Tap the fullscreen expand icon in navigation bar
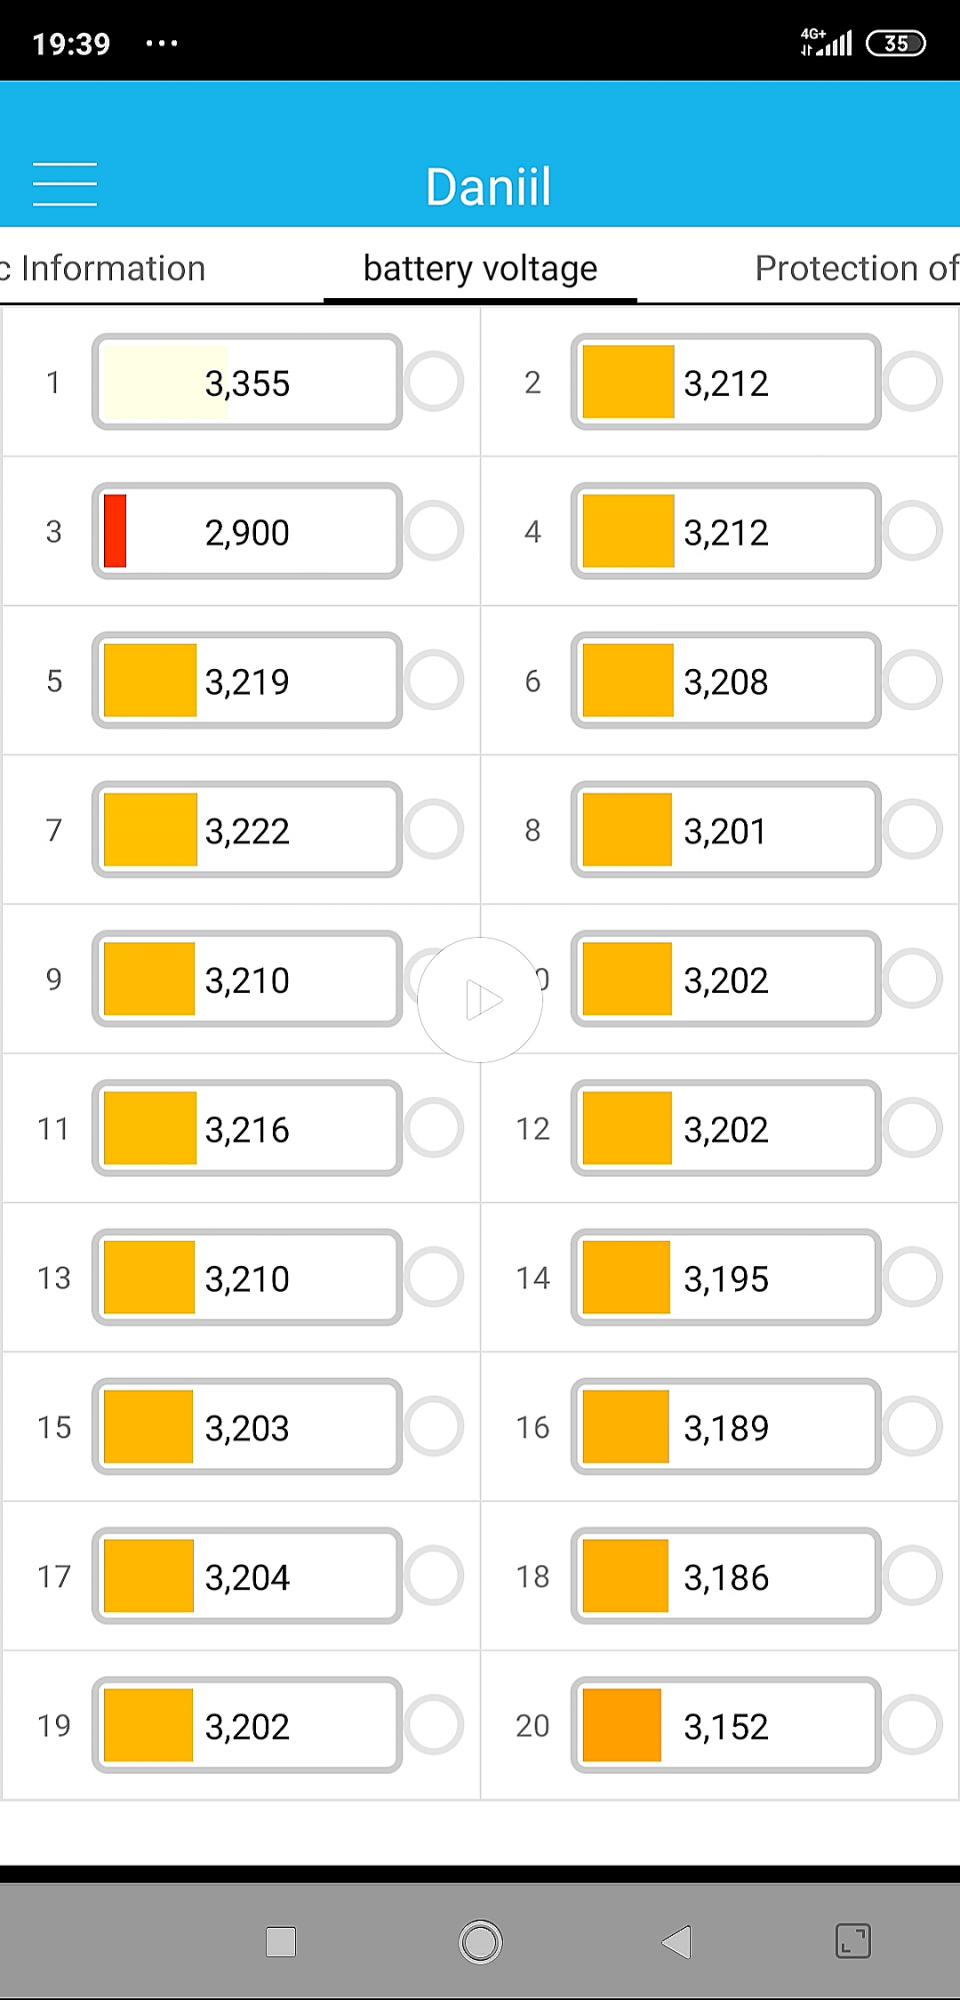Viewport: 960px width, 2000px height. point(853,1941)
